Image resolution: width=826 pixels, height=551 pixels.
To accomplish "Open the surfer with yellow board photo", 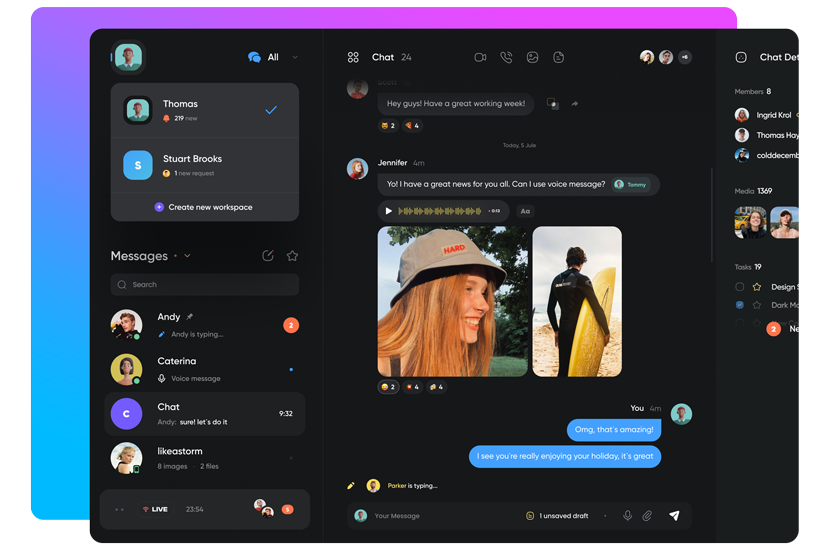I will click(x=577, y=301).
